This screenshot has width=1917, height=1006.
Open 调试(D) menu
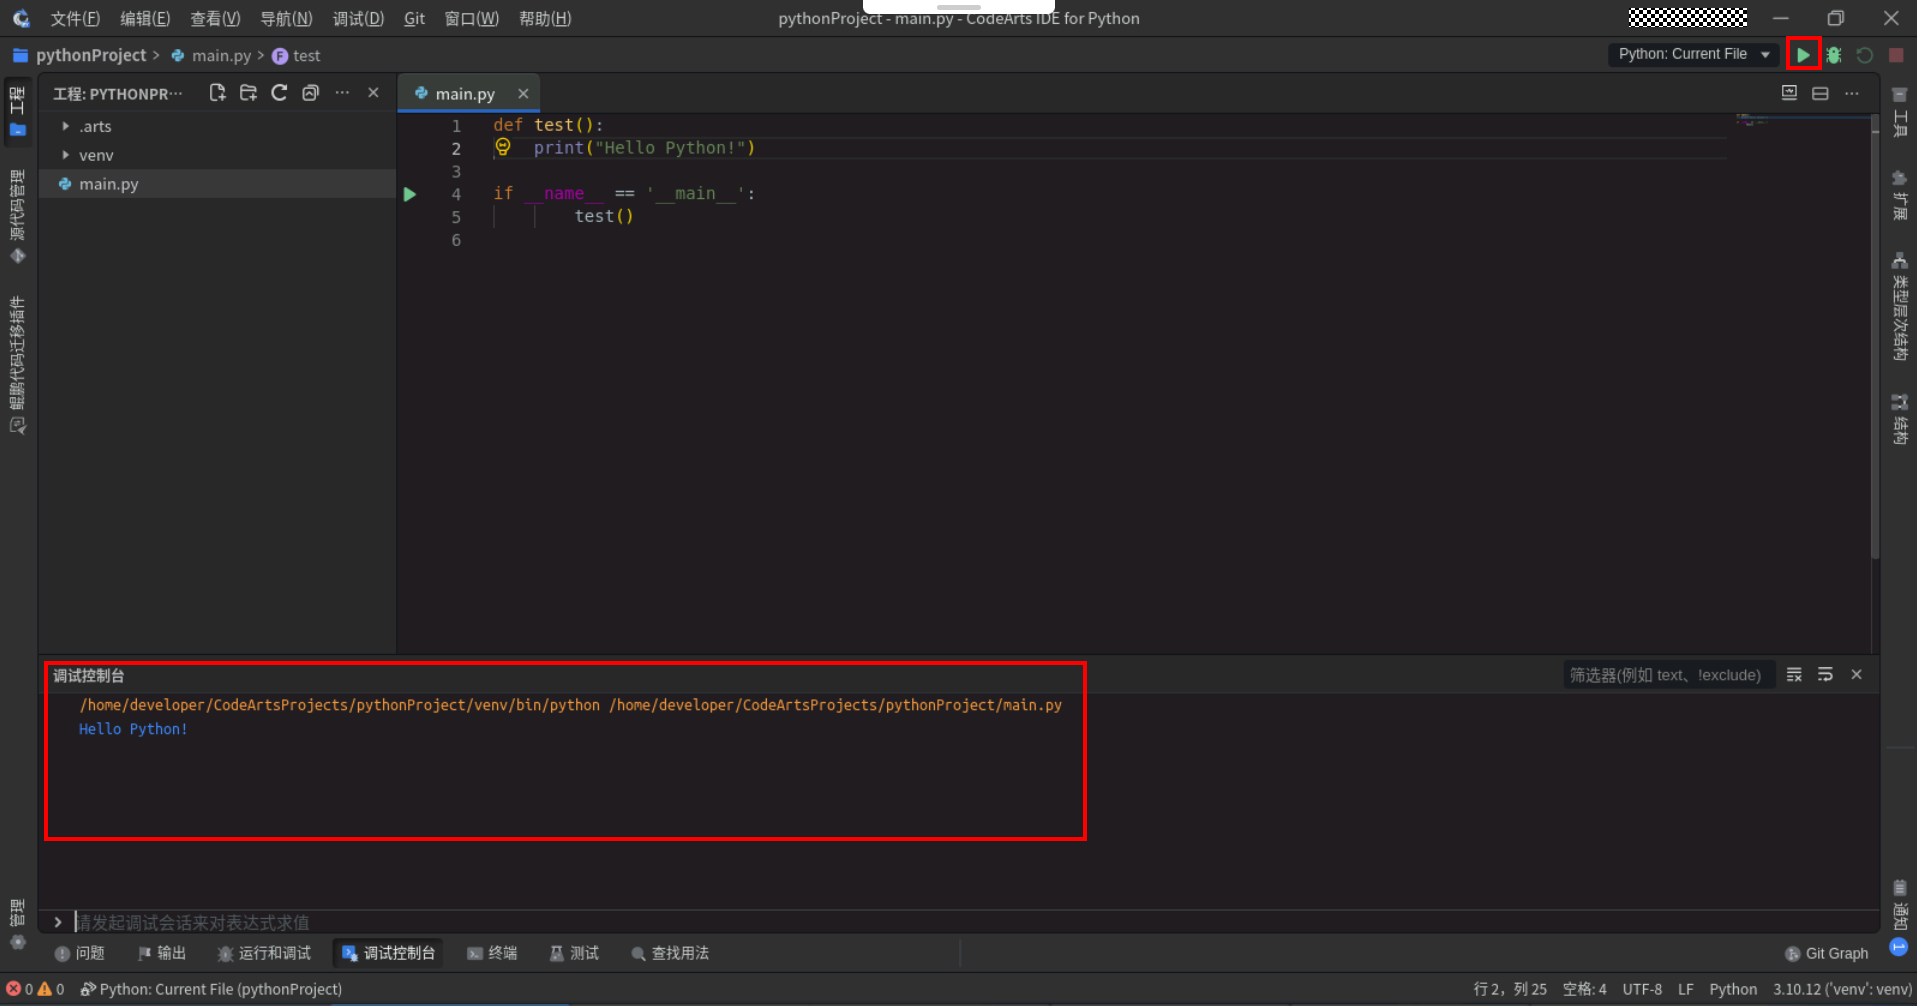tap(358, 18)
